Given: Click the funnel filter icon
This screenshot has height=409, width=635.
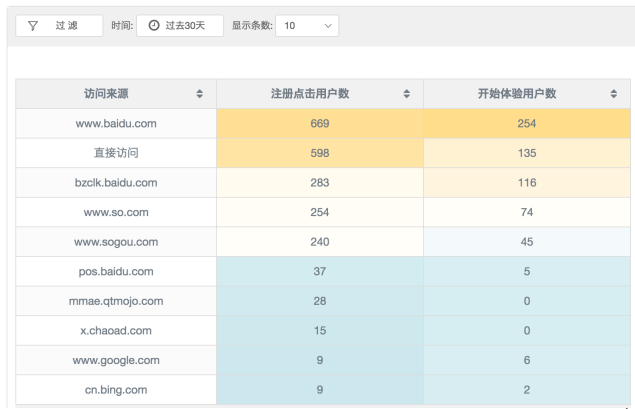Looking at the screenshot, I should (33, 26).
